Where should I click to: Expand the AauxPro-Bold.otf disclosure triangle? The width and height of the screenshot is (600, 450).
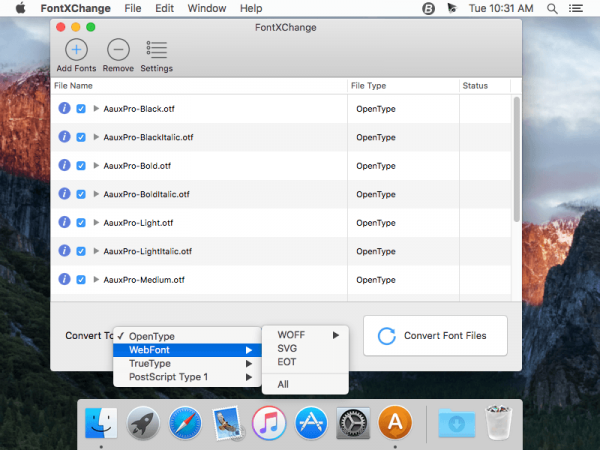point(96,165)
